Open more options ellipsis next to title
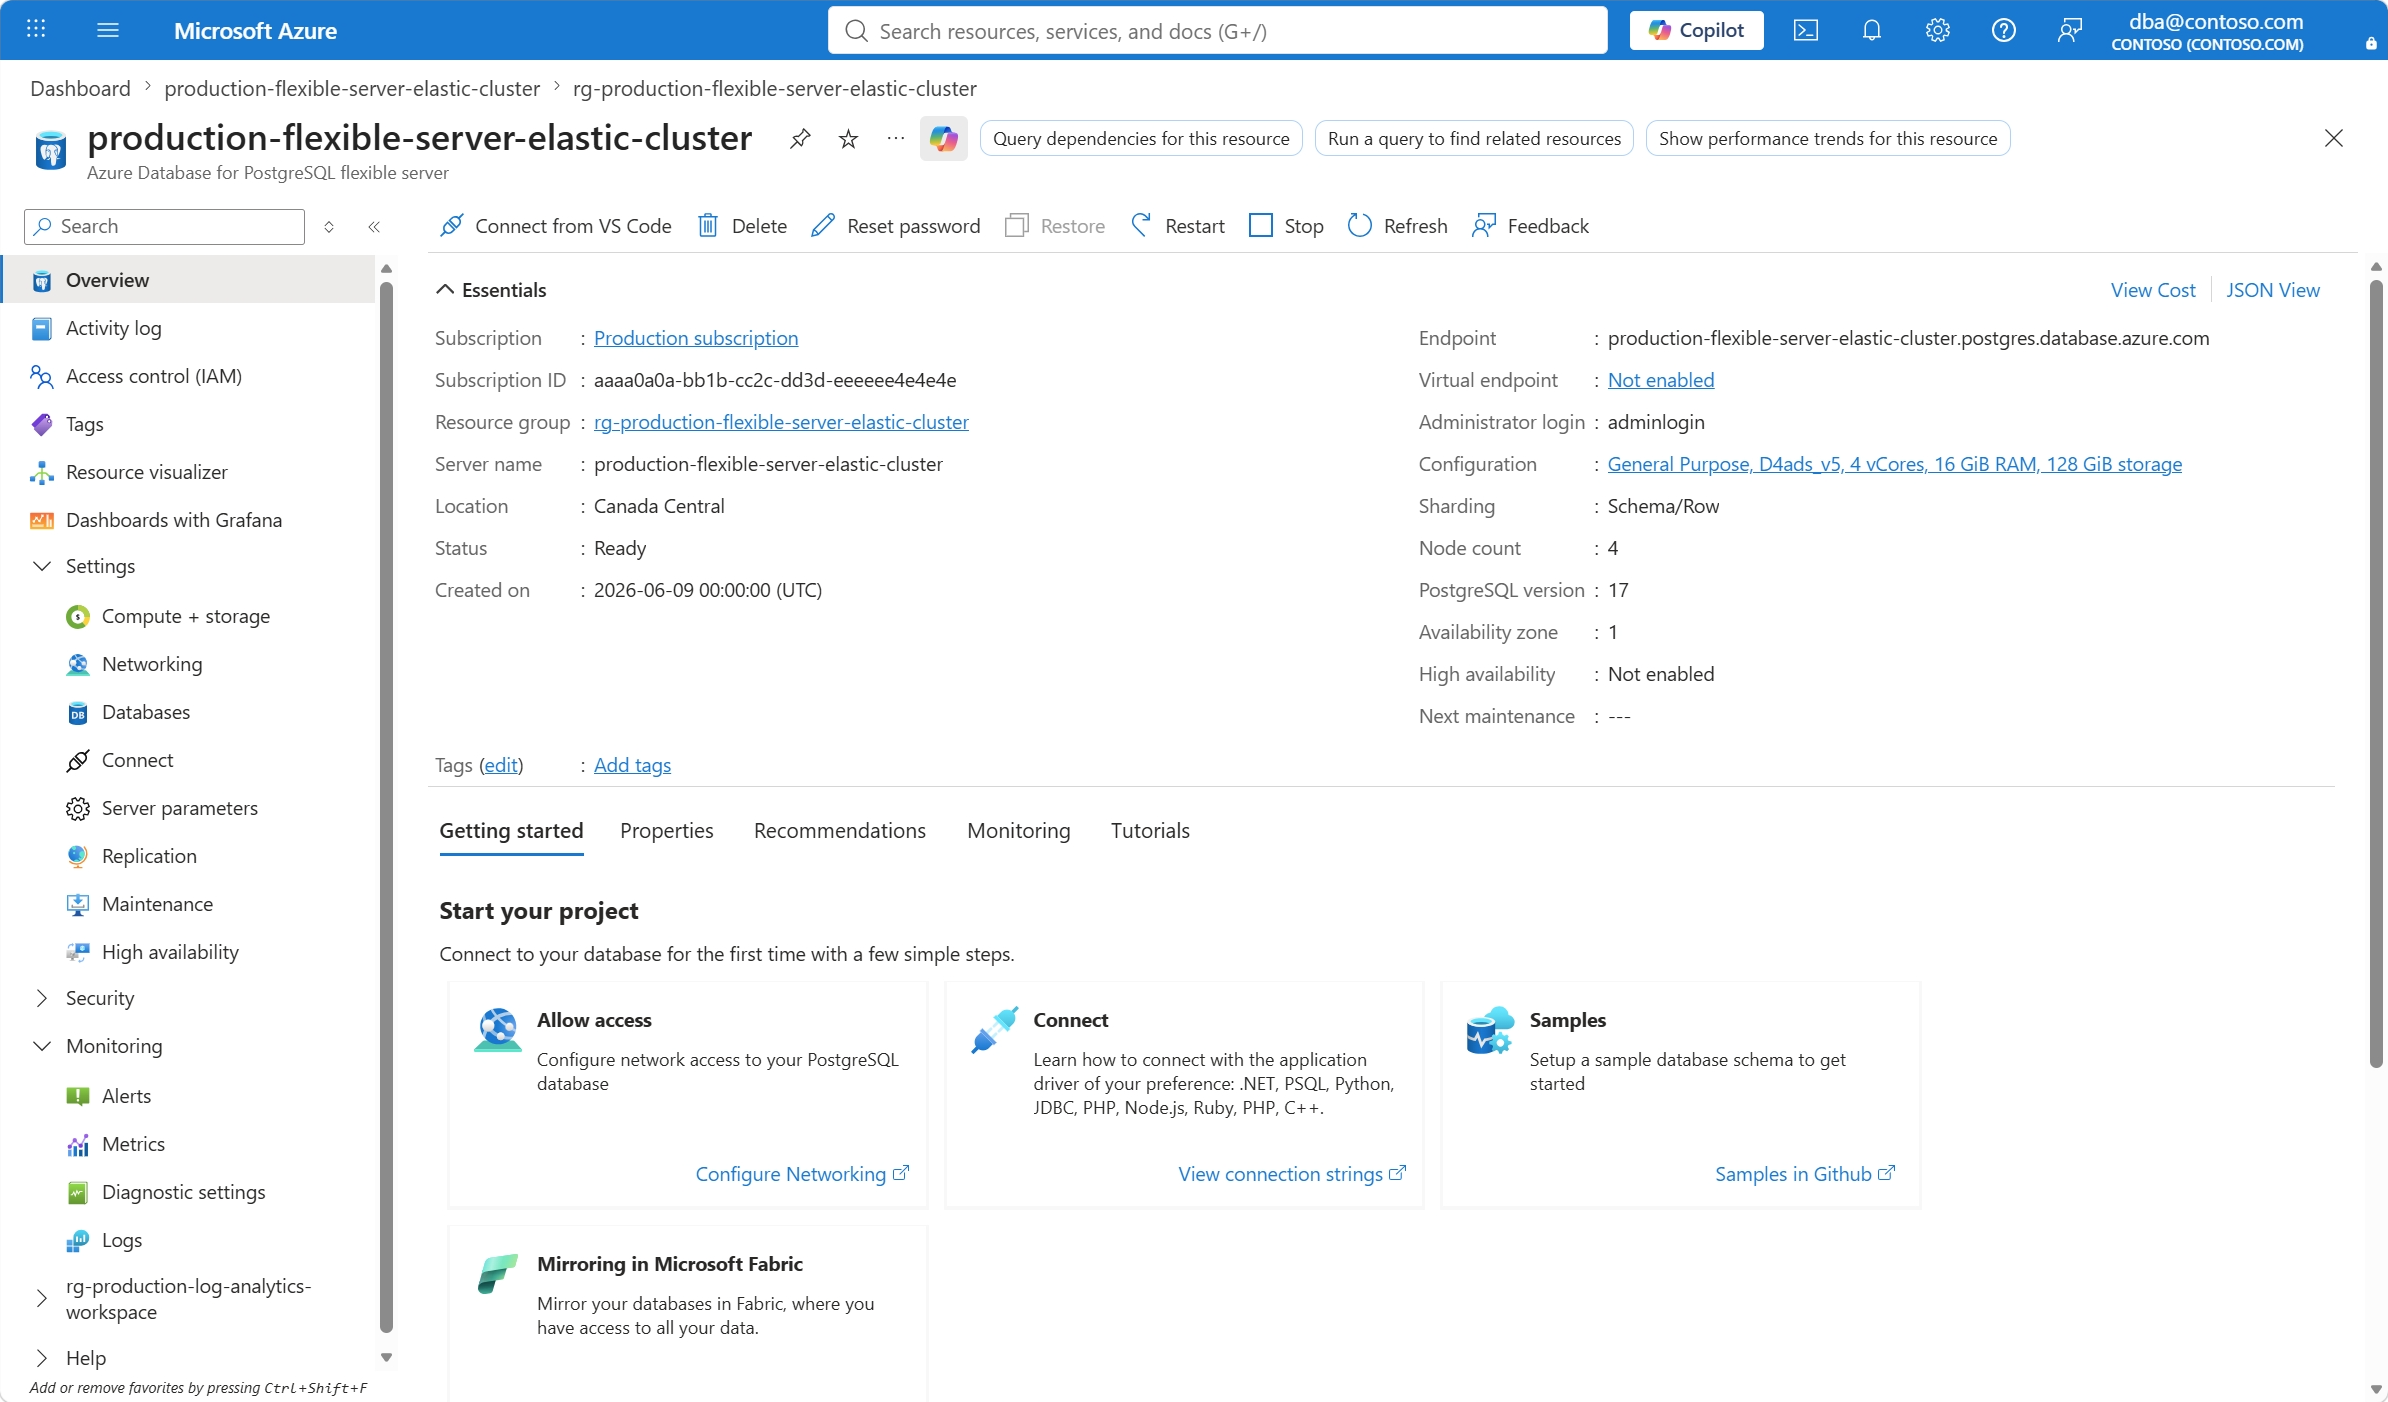The height and width of the screenshot is (1402, 2388). click(896, 138)
